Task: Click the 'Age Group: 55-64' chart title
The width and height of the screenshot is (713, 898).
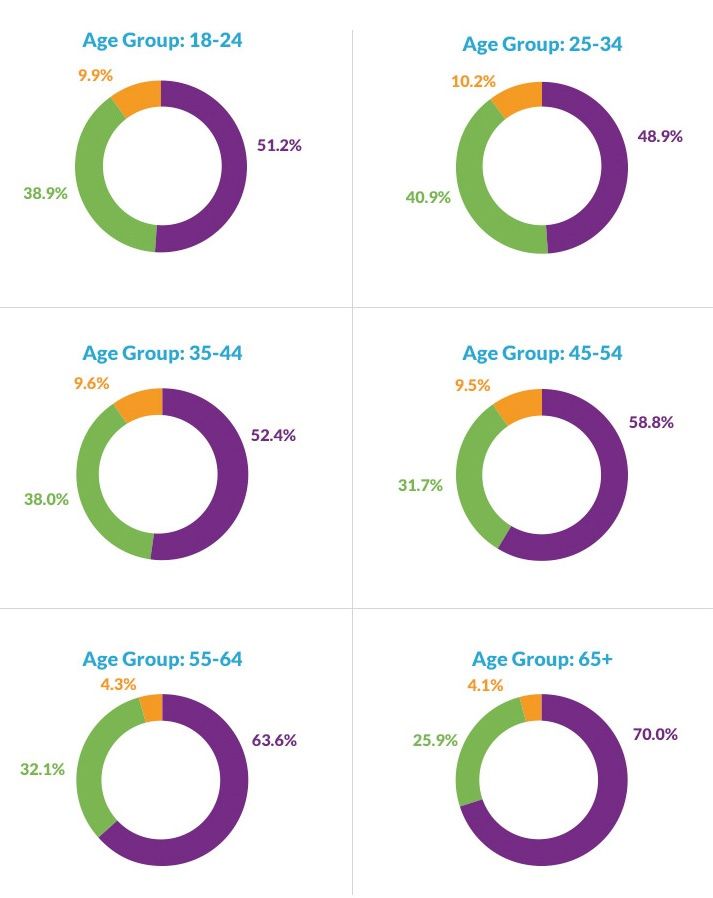Action: pos(162,659)
